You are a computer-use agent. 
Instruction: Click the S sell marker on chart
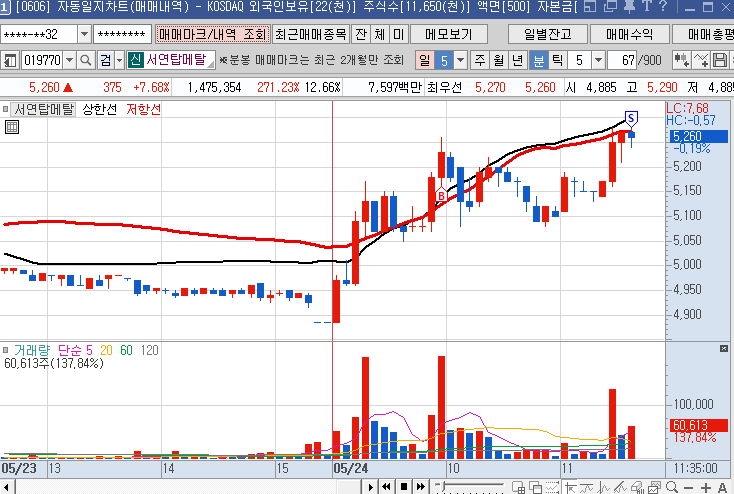[x=631, y=118]
